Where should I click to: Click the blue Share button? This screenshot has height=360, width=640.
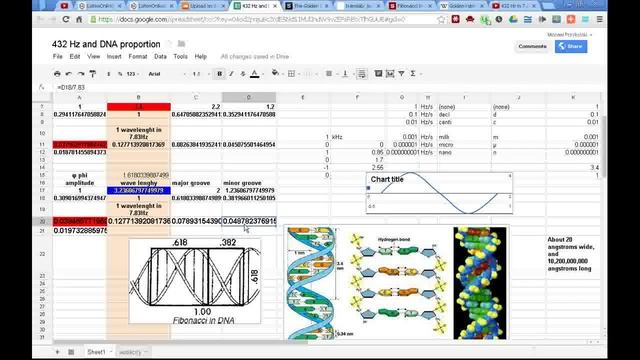[571, 46]
